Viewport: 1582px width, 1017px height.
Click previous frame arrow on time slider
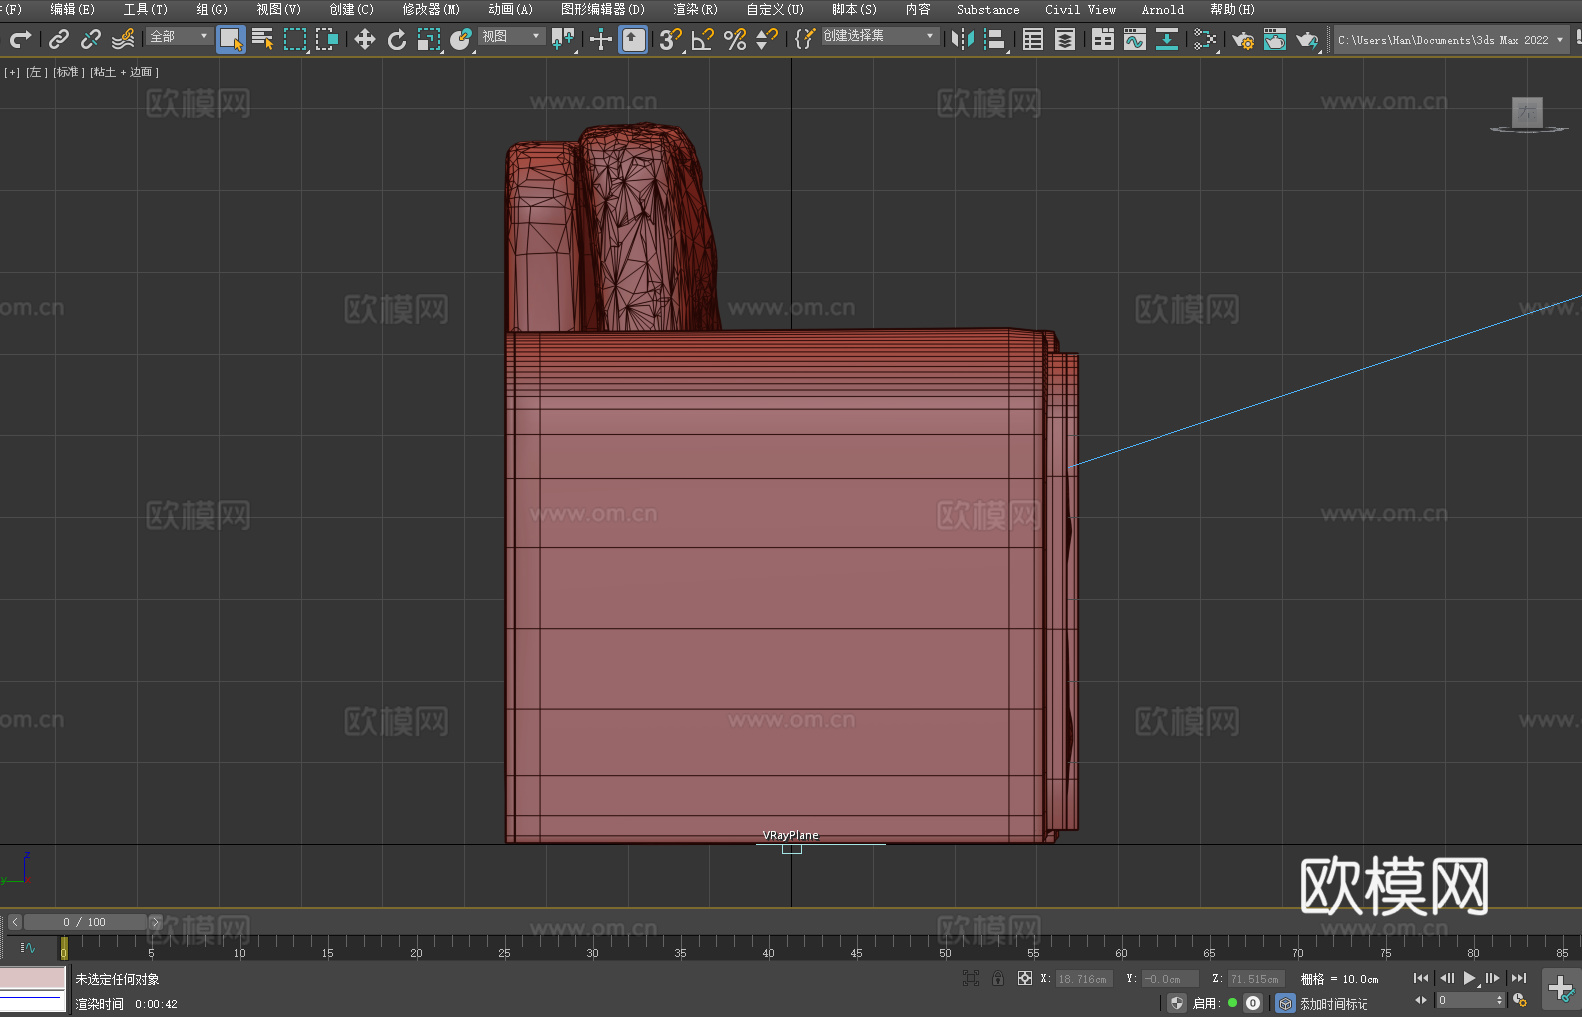pos(14,922)
